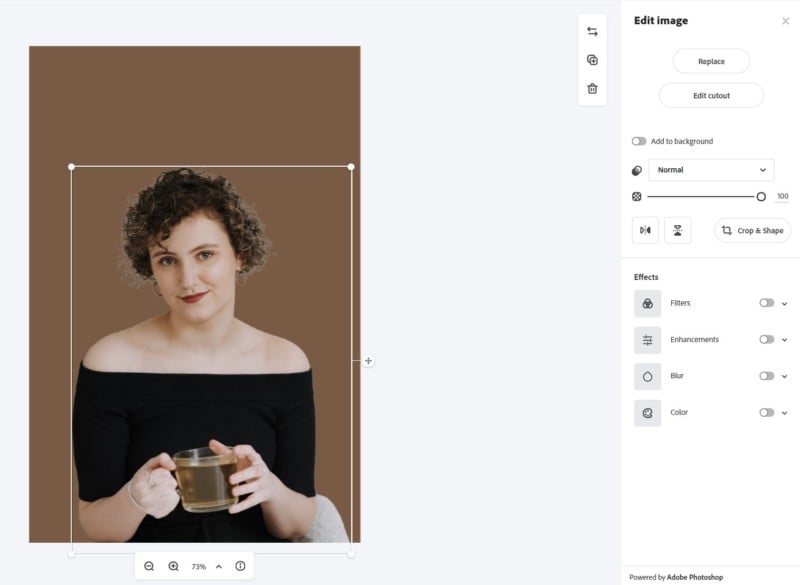The width and height of the screenshot is (800, 585).
Task: Click the flip vertical icon
Action: 677,231
